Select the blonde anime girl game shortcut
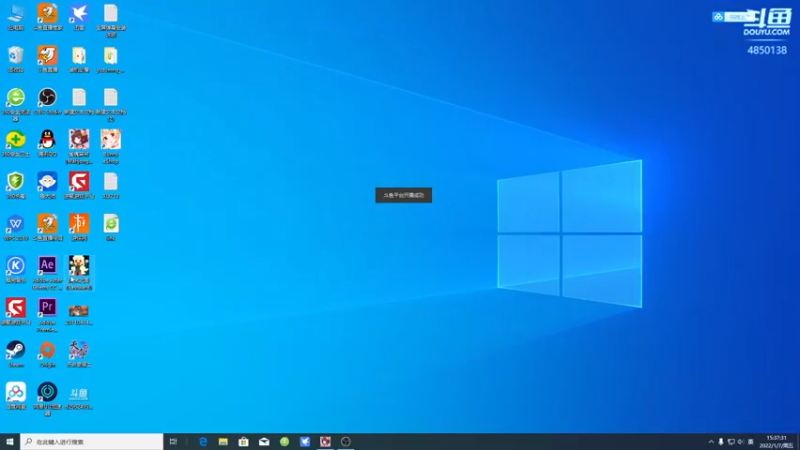 click(x=111, y=147)
